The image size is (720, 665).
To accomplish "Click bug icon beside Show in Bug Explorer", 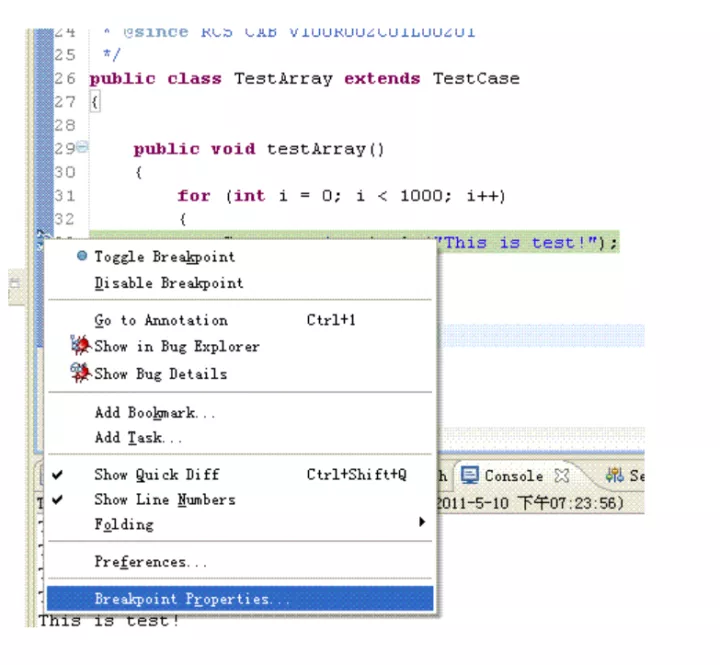I will (81, 345).
